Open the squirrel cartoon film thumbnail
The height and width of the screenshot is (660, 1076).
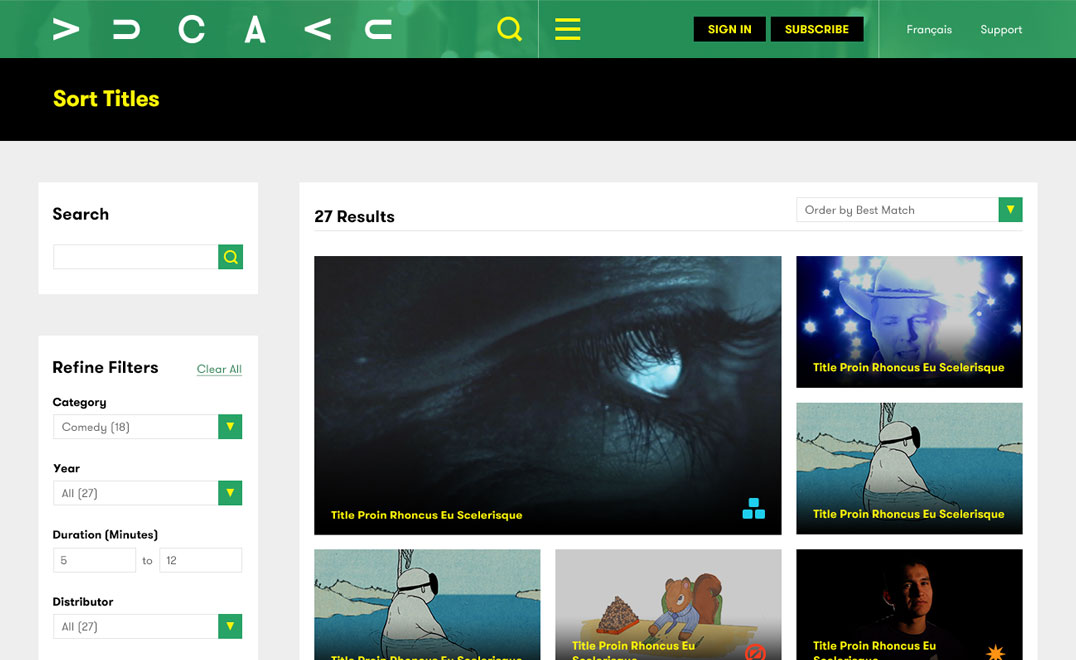pyautogui.click(x=668, y=604)
